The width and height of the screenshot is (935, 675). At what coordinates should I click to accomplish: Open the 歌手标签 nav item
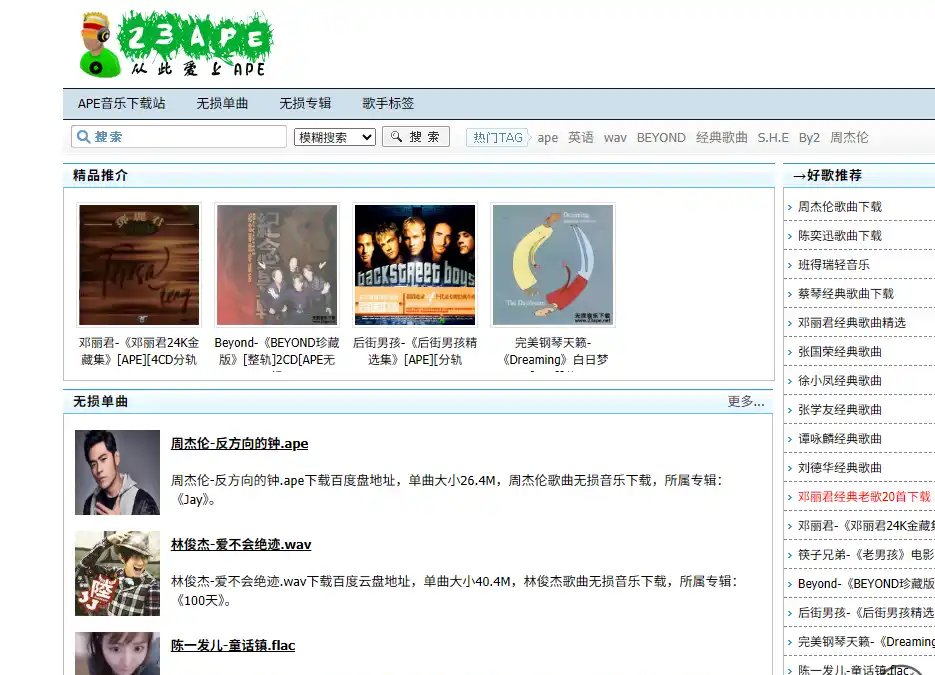pyautogui.click(x=388, y=103)
